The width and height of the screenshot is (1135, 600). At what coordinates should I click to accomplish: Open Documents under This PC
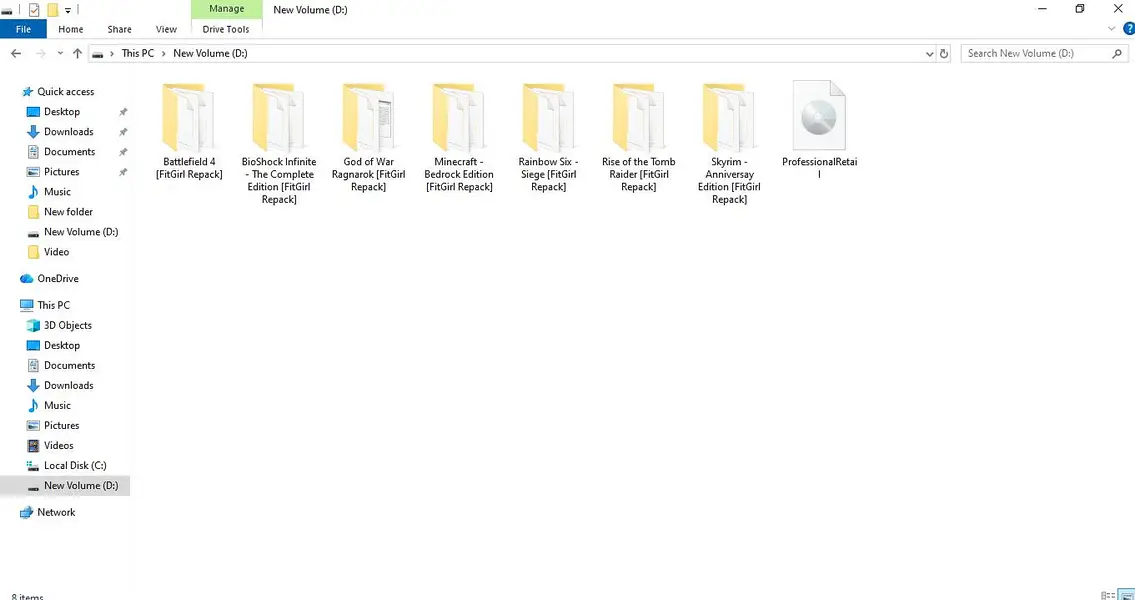pyautogui.click(x=69, y=366)
